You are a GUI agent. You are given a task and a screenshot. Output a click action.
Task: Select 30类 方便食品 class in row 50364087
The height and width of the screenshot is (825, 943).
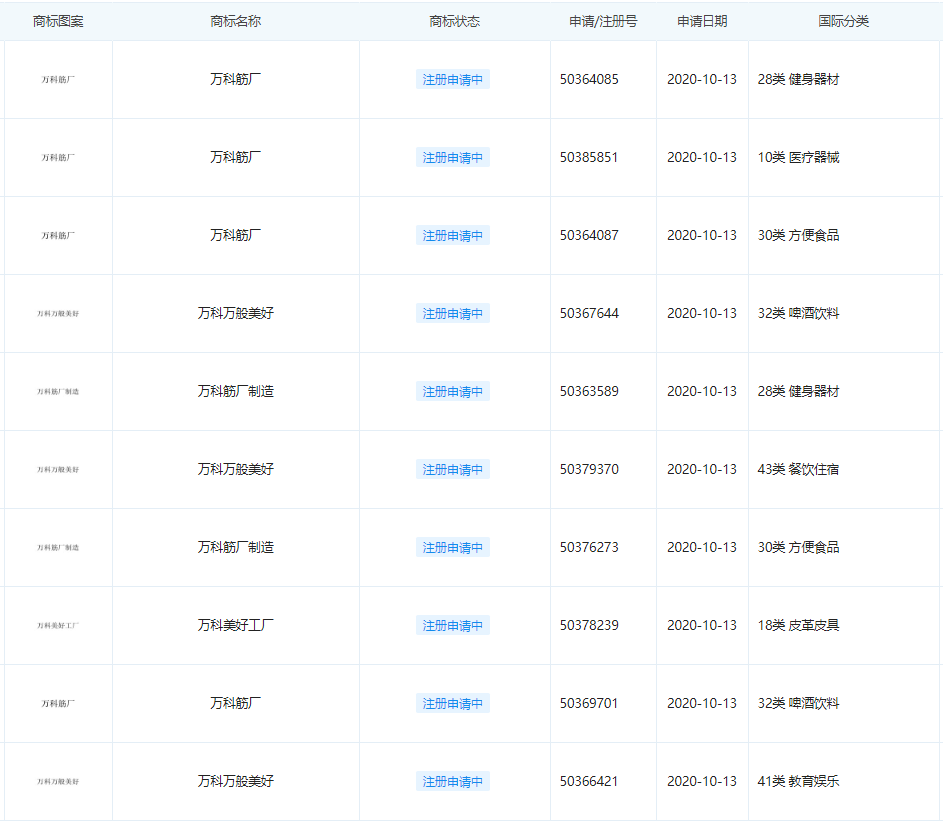coord(798,235)
